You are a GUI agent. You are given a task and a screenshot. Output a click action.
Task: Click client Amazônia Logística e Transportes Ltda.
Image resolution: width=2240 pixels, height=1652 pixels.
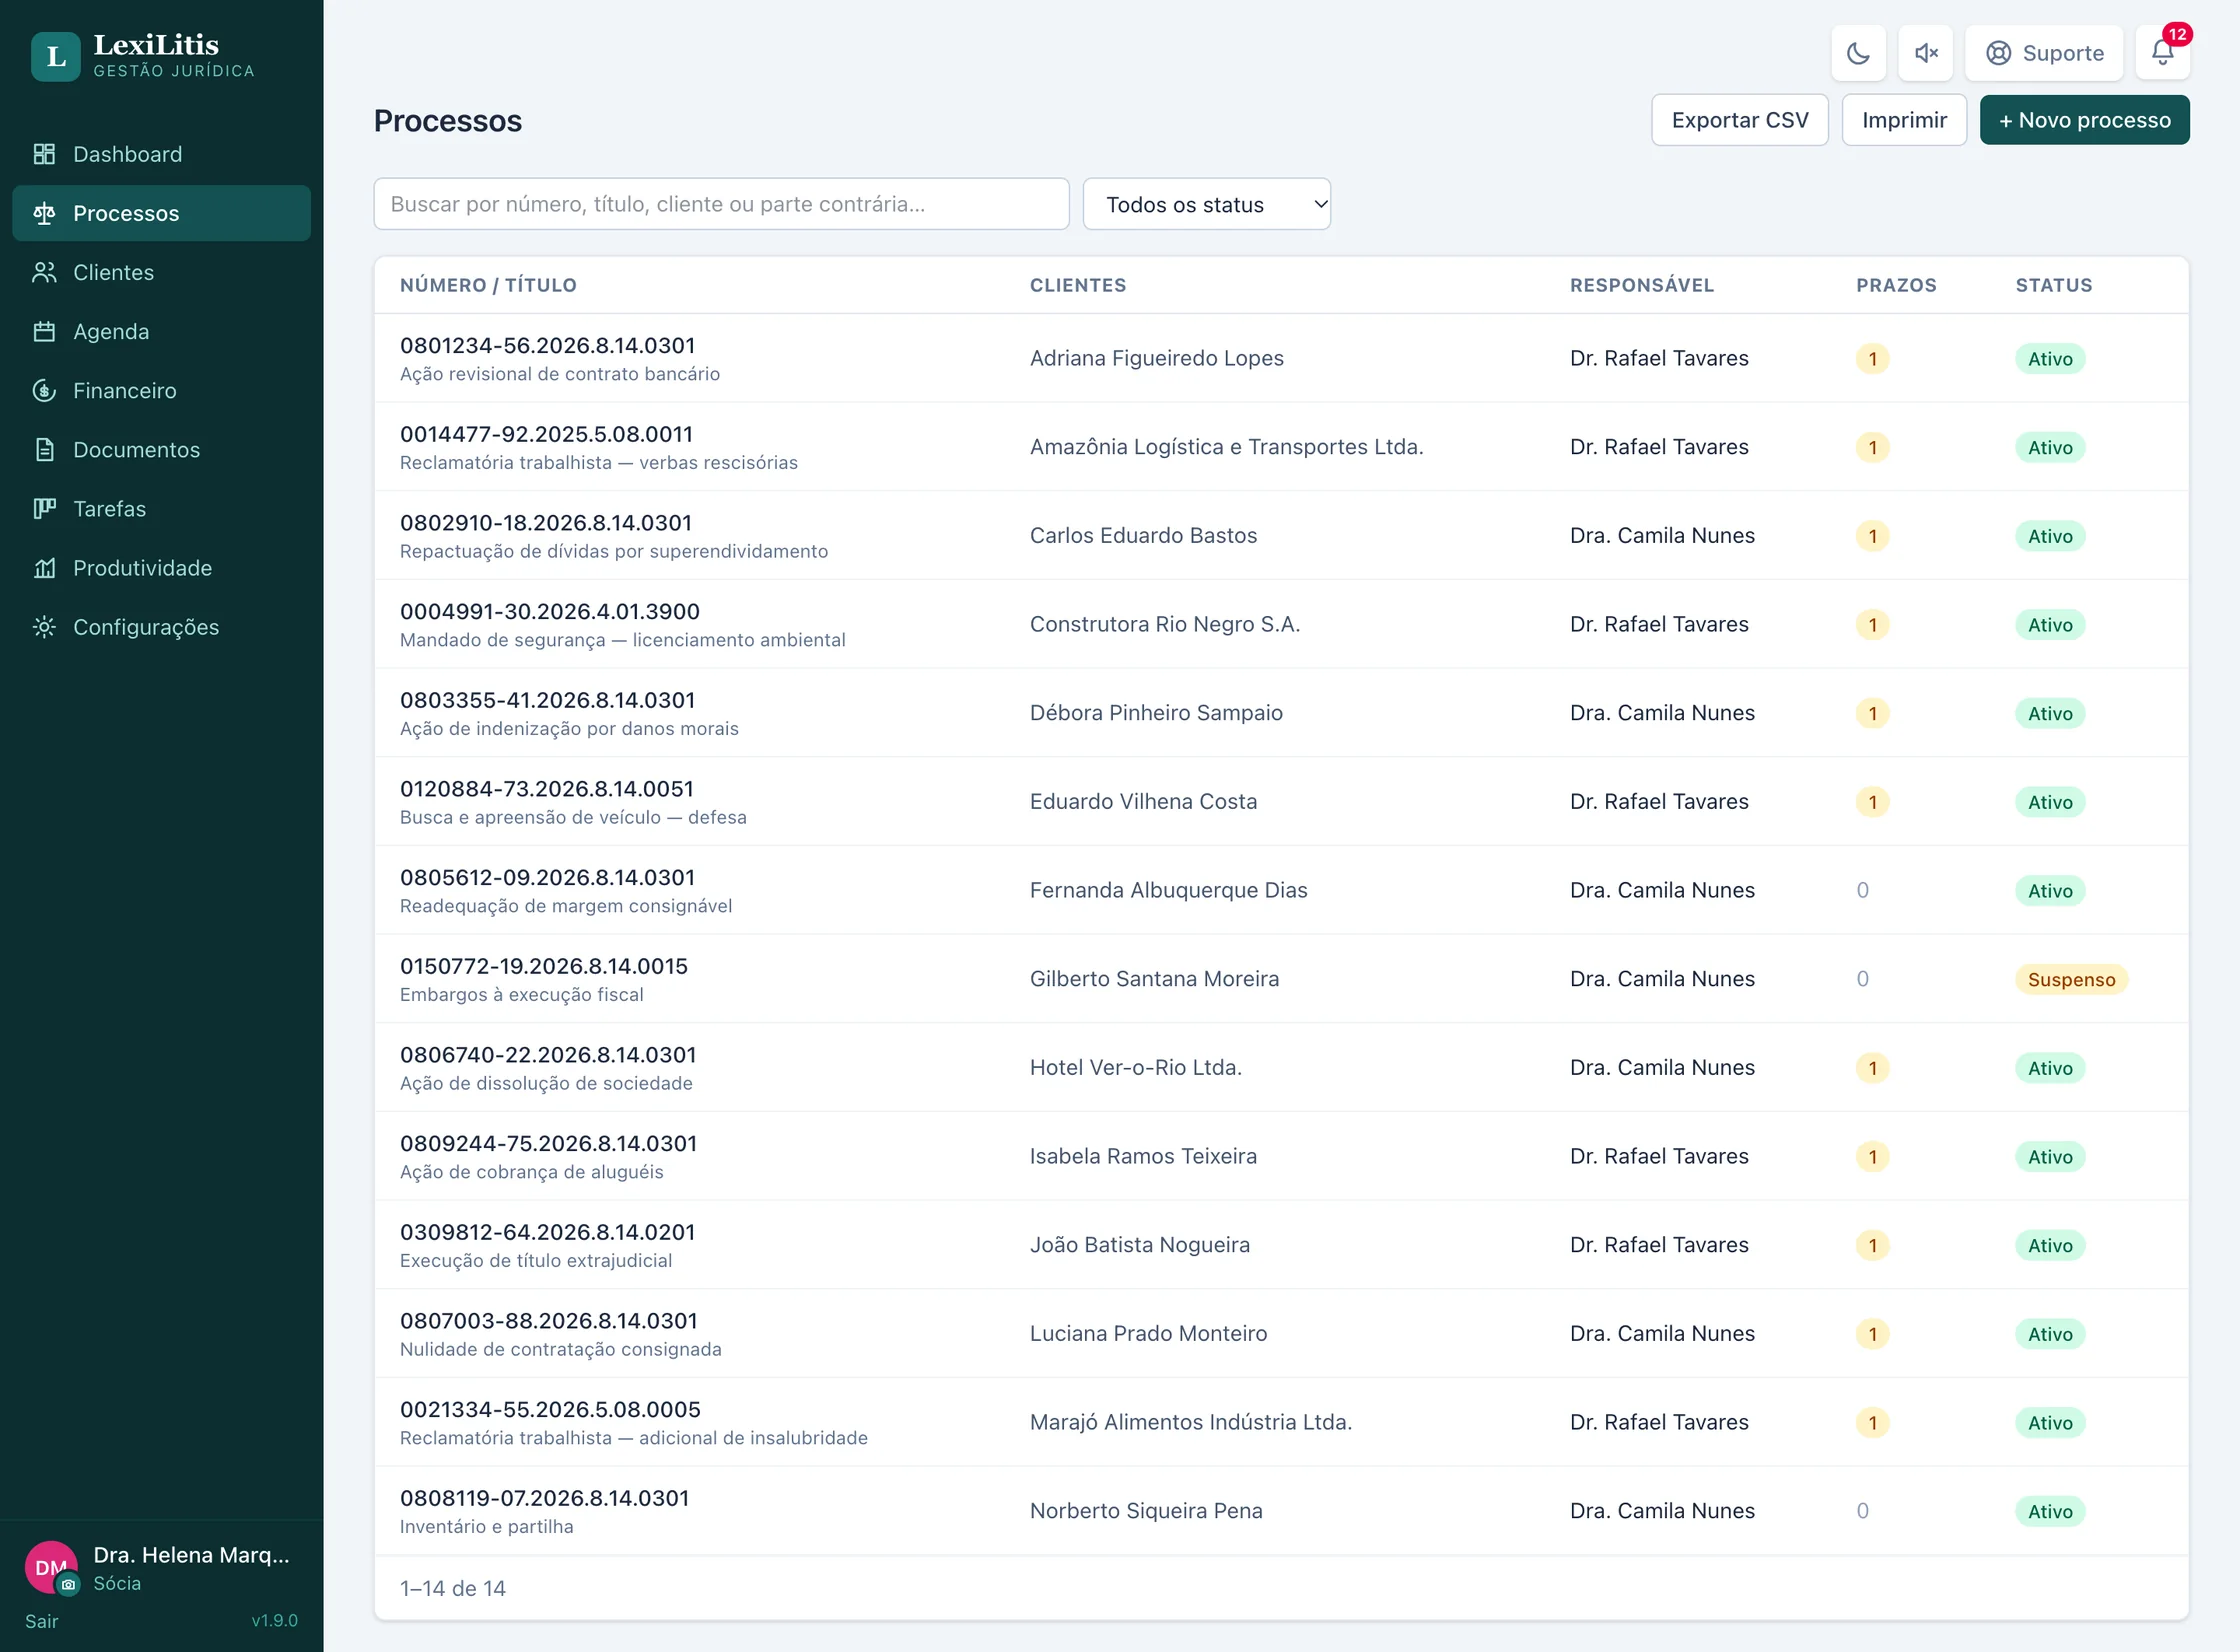pos(1226,447)
